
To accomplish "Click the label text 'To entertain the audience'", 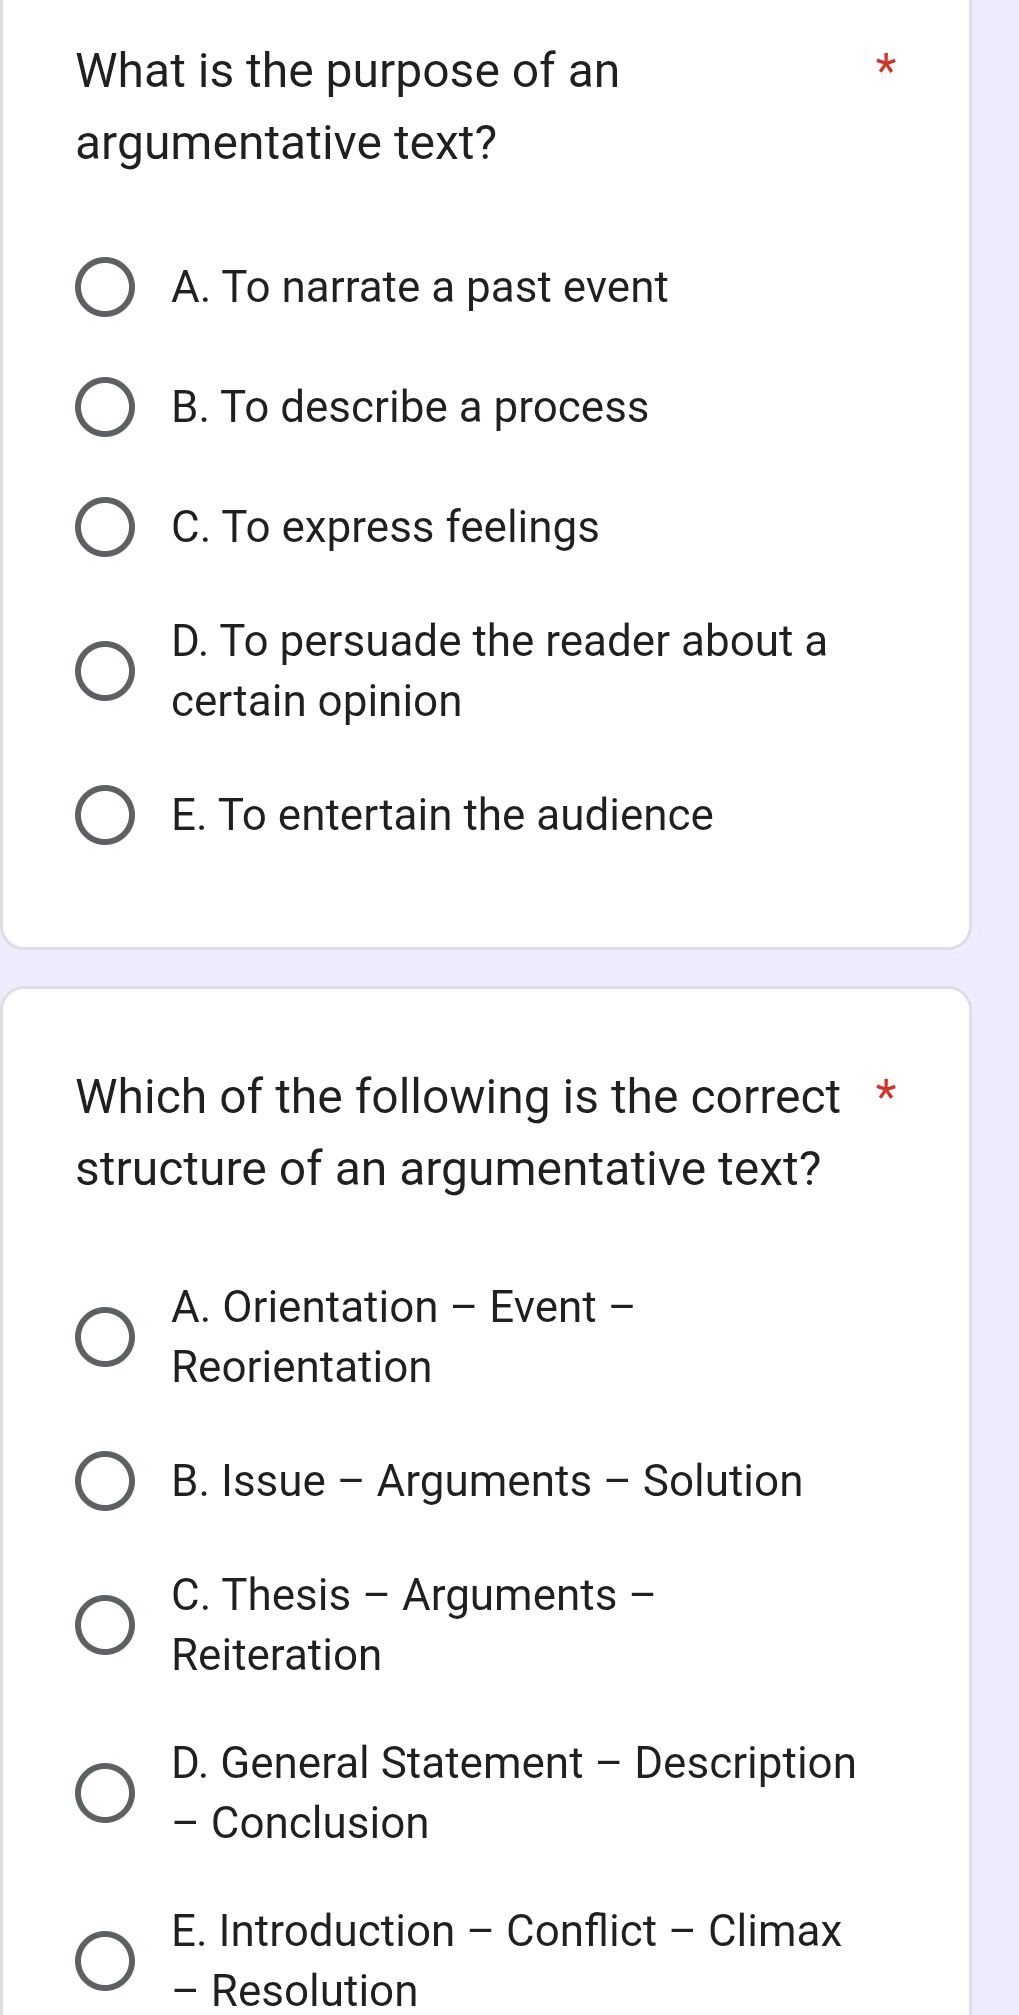I will coord(441,814).
